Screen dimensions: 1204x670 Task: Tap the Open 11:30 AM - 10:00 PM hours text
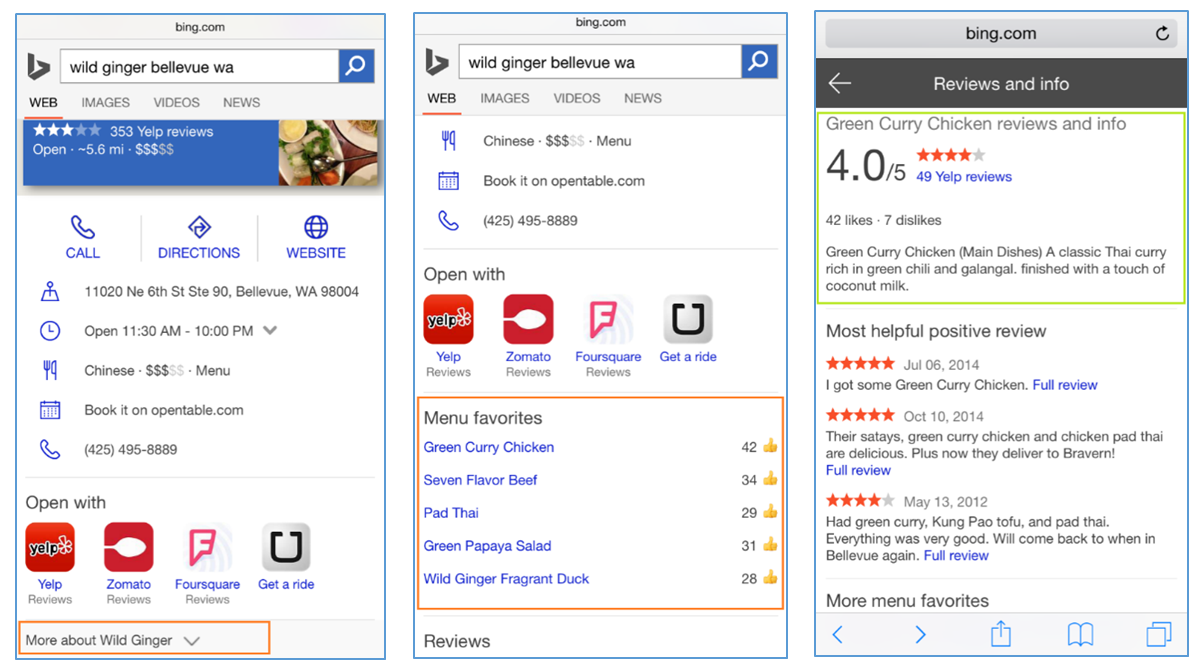(x=169, y=330)
